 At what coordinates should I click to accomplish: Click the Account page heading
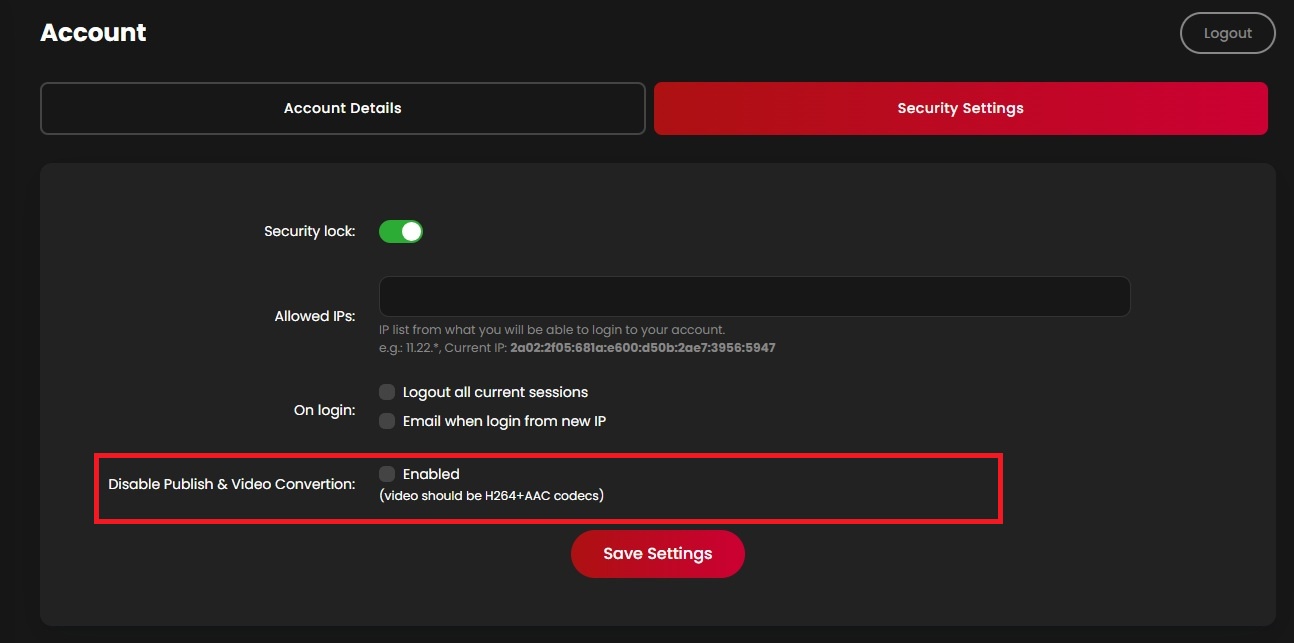93,33
